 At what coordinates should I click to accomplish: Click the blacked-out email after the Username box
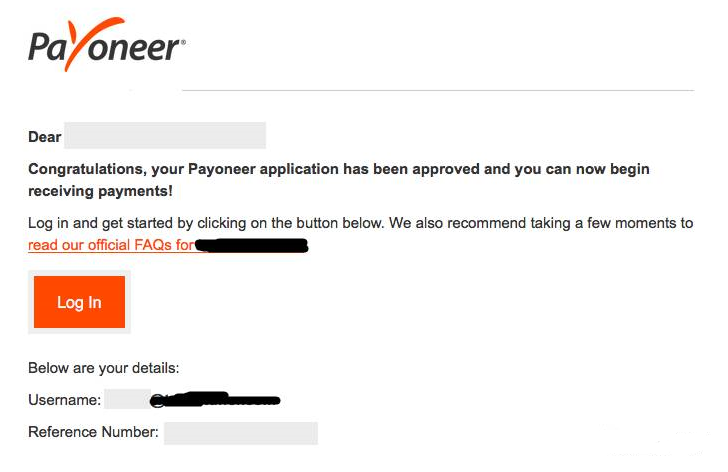coord(215,400)
